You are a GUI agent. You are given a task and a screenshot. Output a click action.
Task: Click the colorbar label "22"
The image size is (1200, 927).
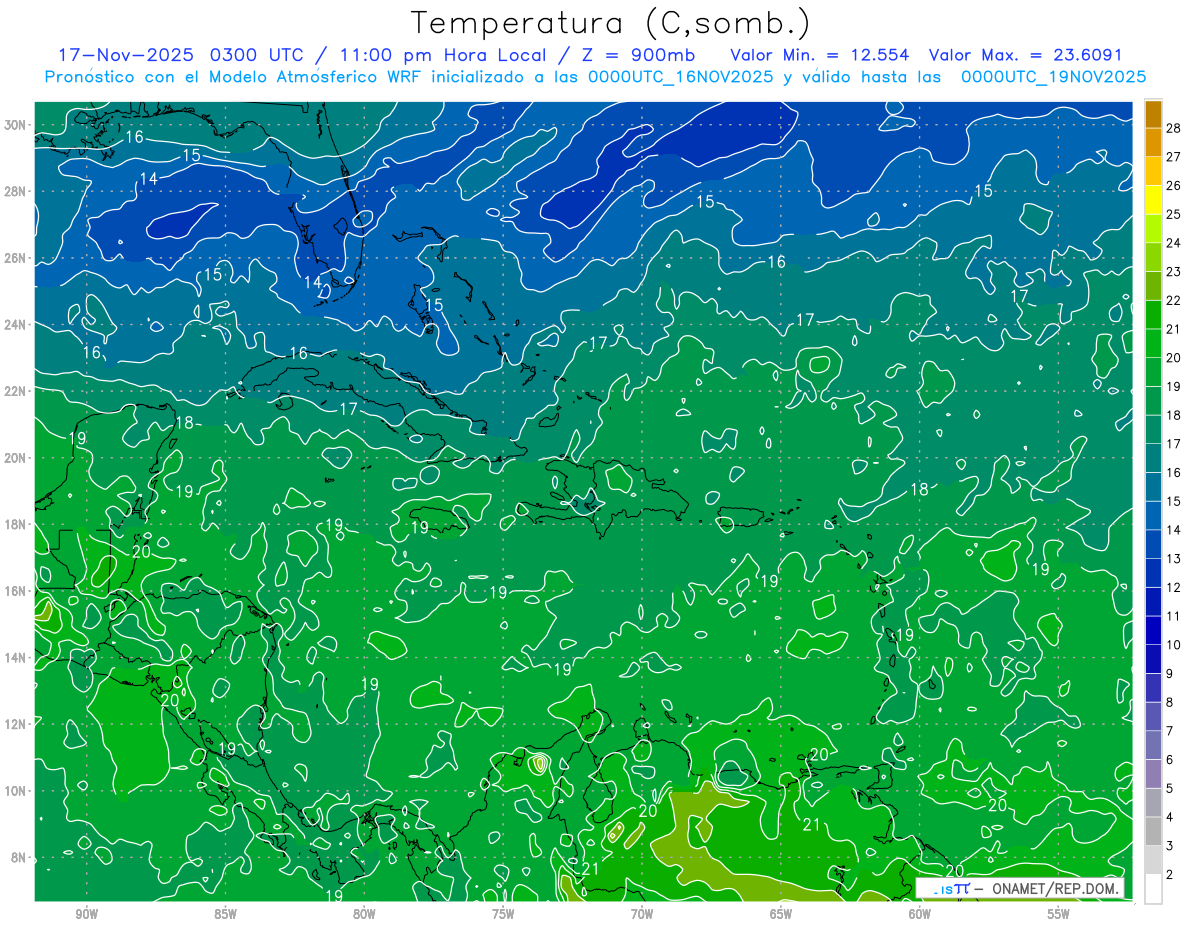1174,300
